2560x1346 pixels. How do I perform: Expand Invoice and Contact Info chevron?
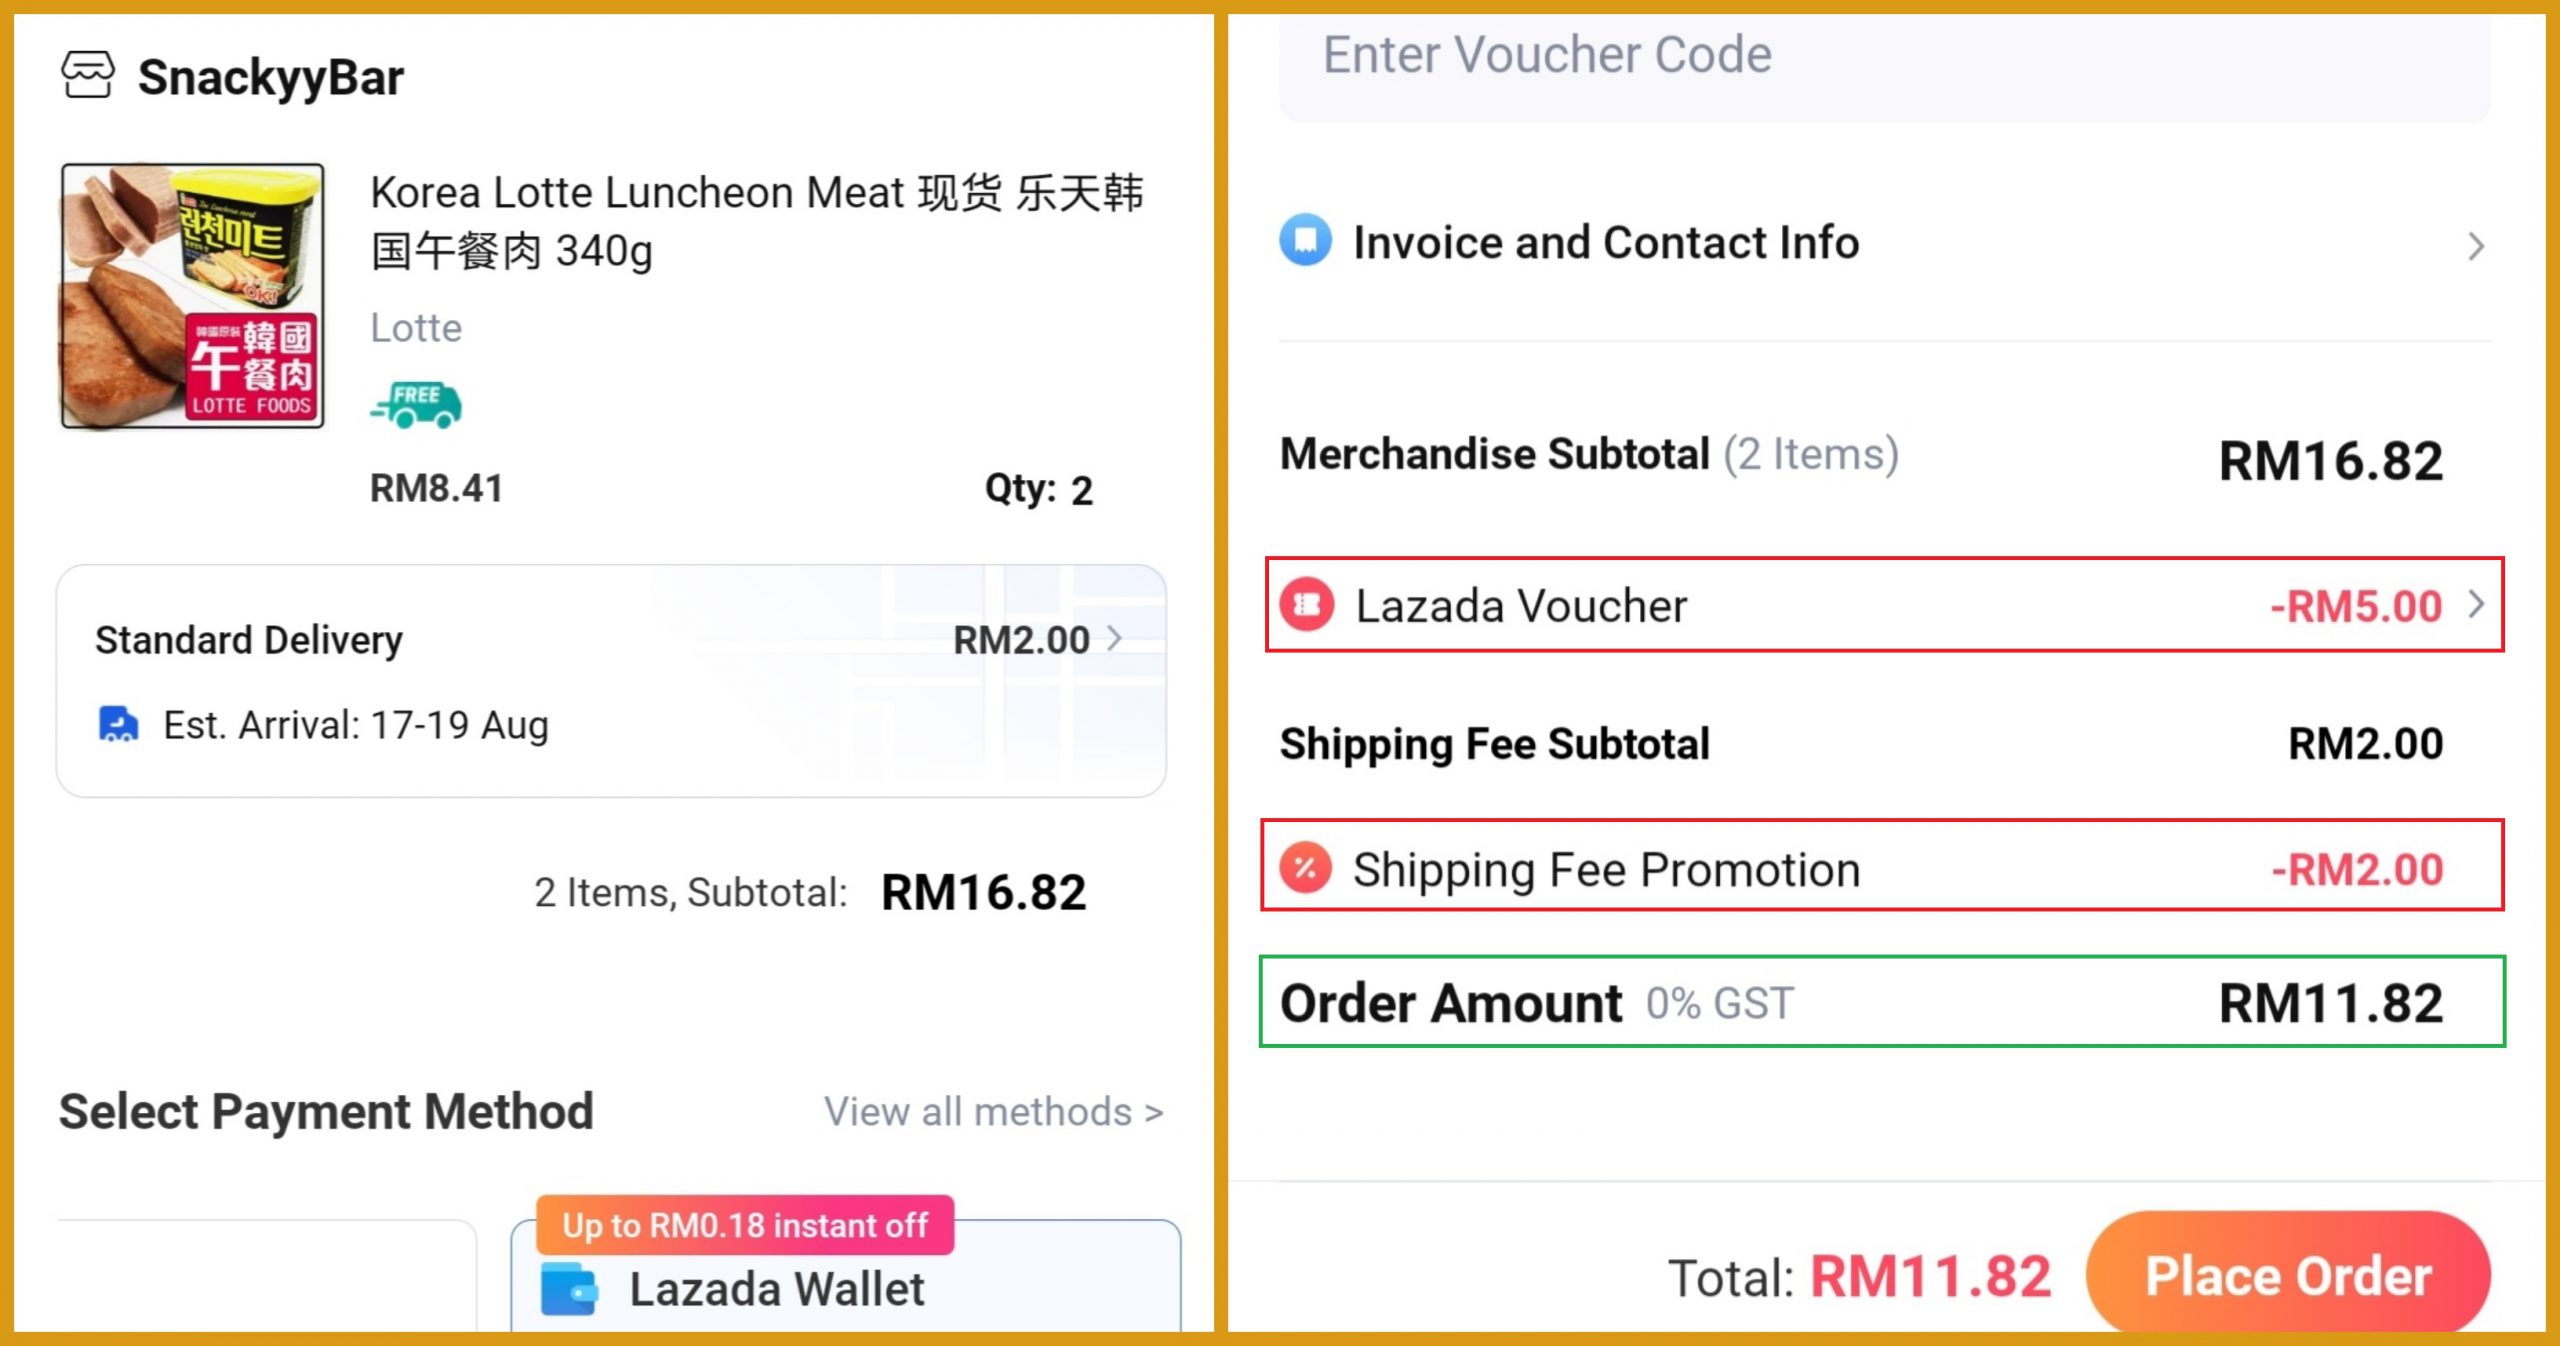2475,246
